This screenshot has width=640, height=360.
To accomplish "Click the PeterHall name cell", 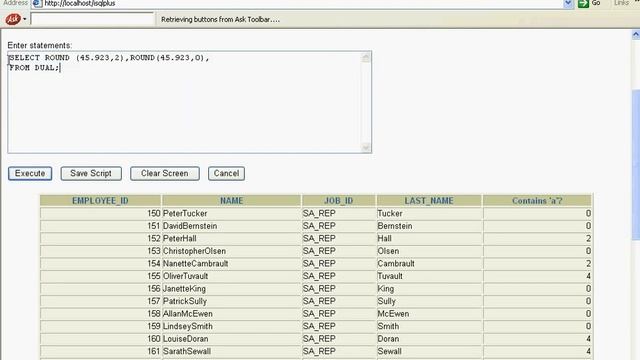I will click(231, 238).
